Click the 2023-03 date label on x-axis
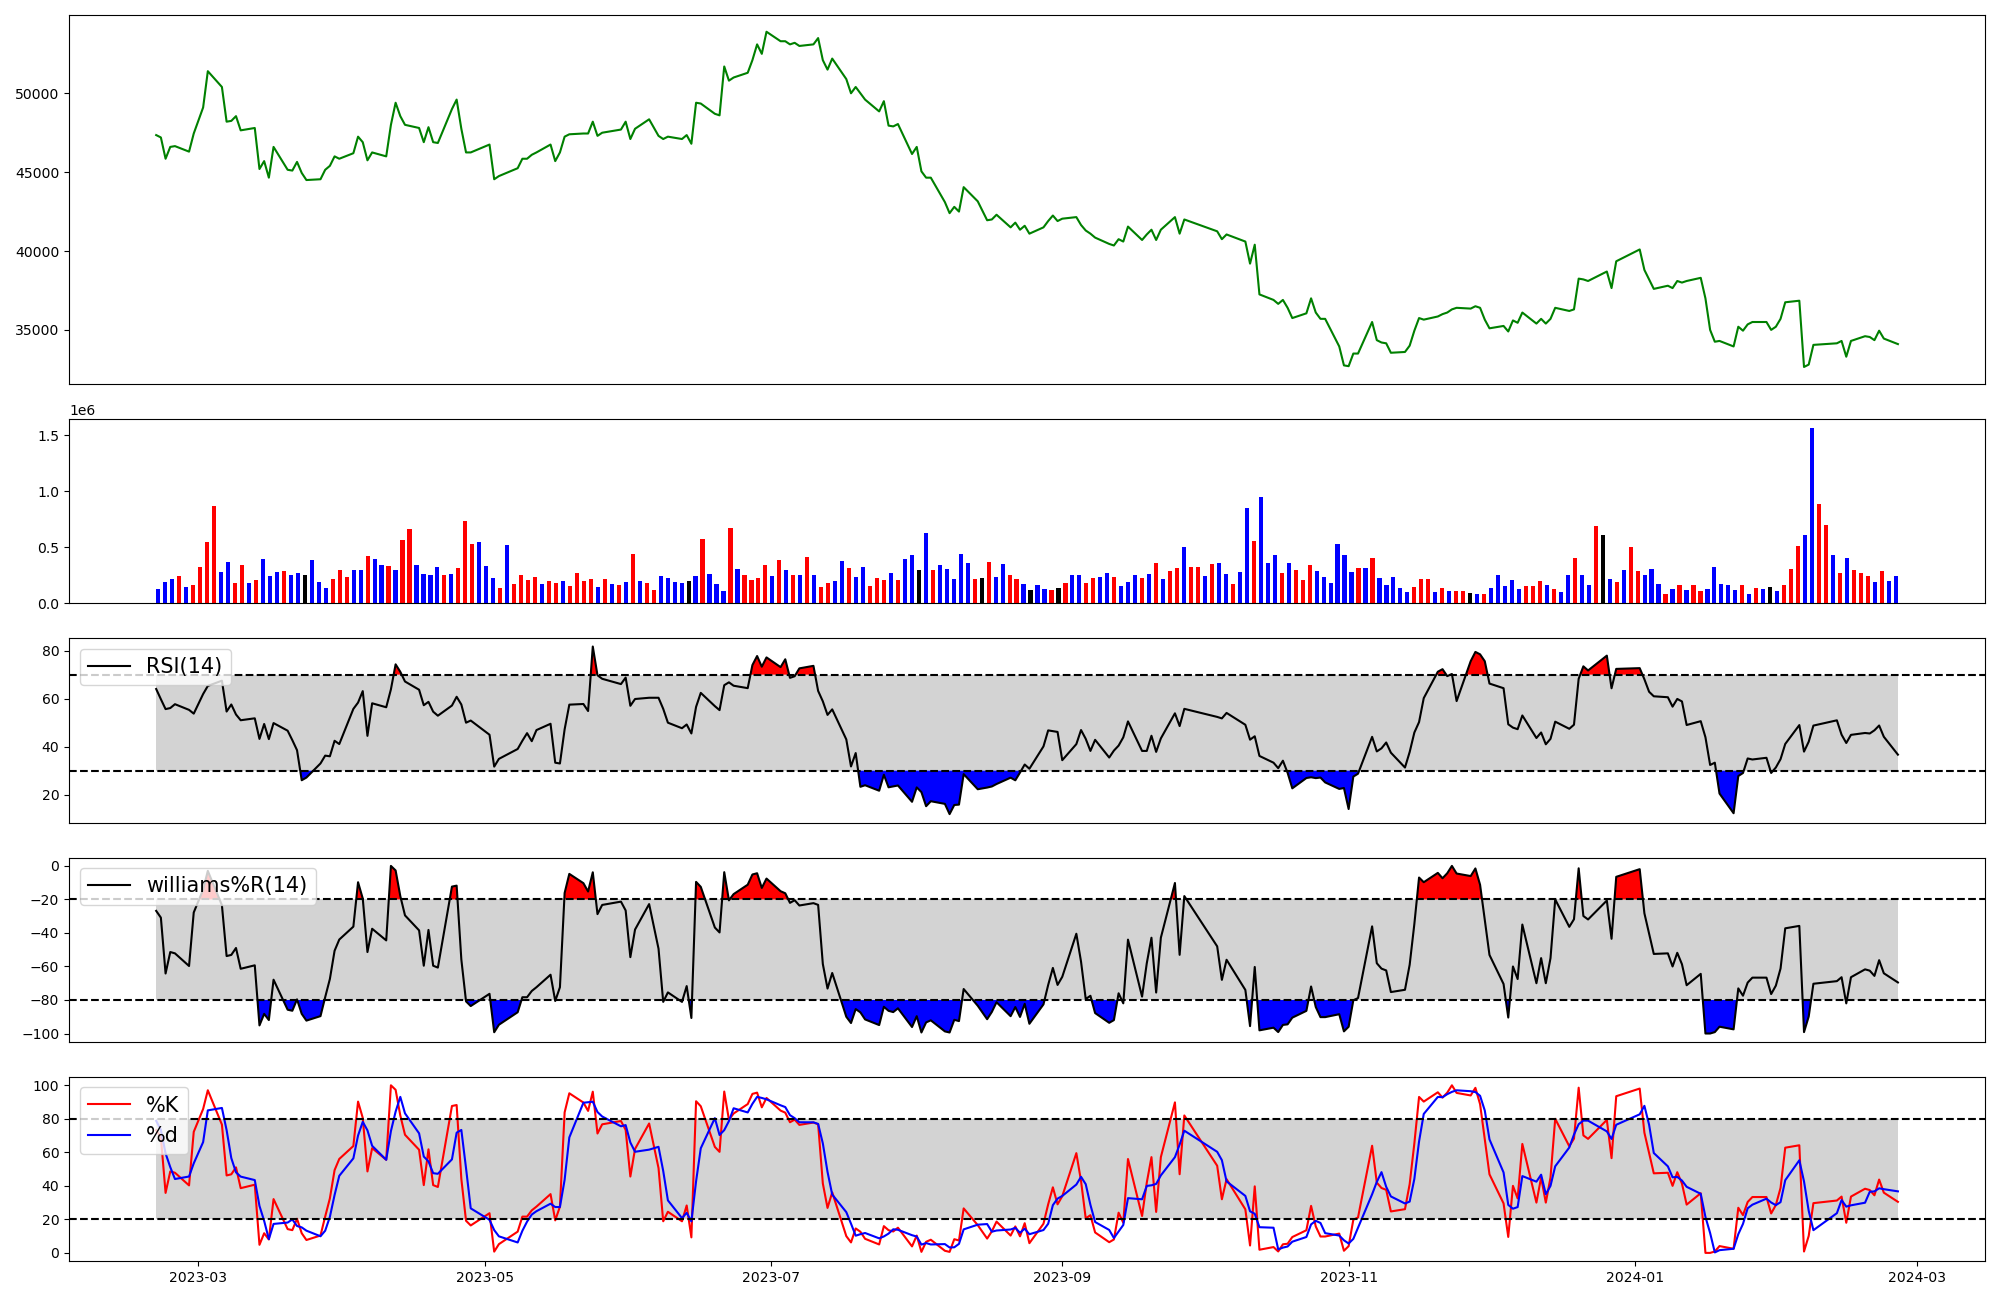 click(x=198, y=1277)
